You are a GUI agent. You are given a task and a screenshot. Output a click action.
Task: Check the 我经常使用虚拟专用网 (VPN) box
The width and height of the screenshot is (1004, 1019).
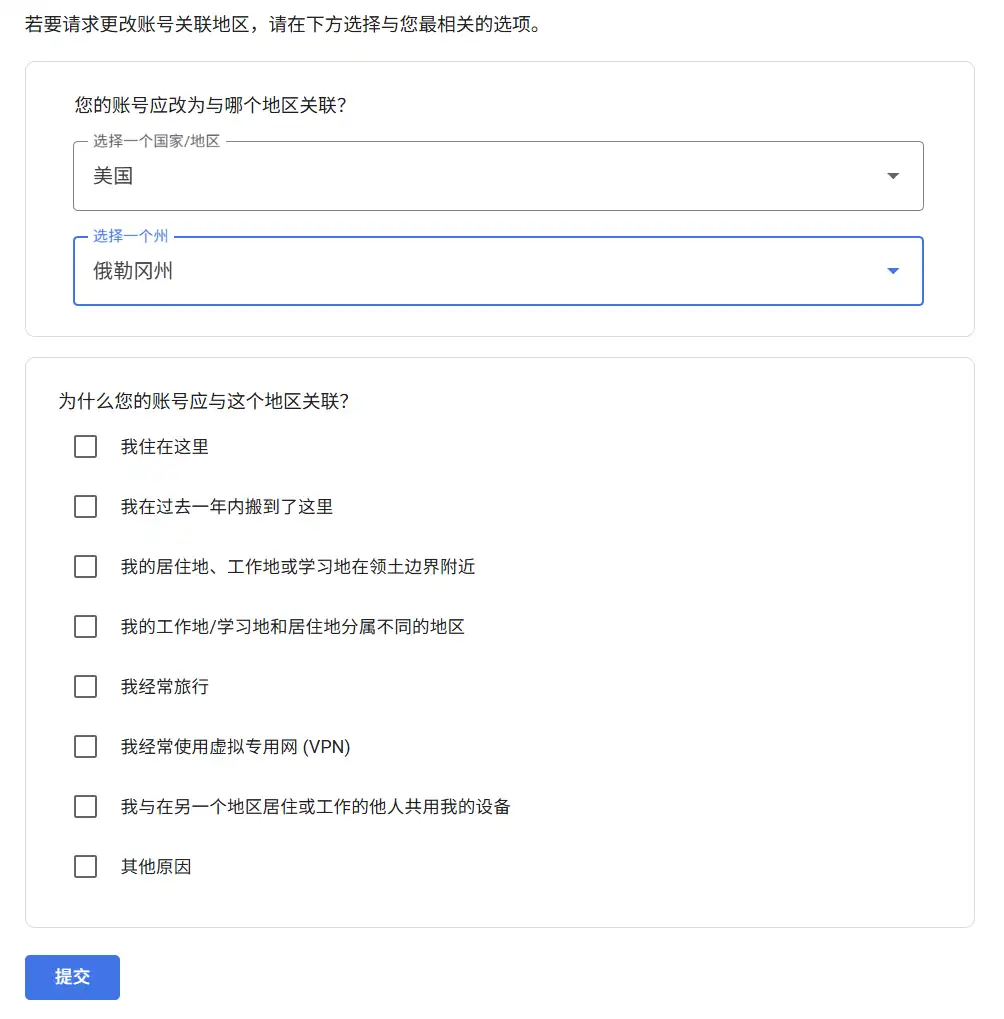tap(86, 747)
